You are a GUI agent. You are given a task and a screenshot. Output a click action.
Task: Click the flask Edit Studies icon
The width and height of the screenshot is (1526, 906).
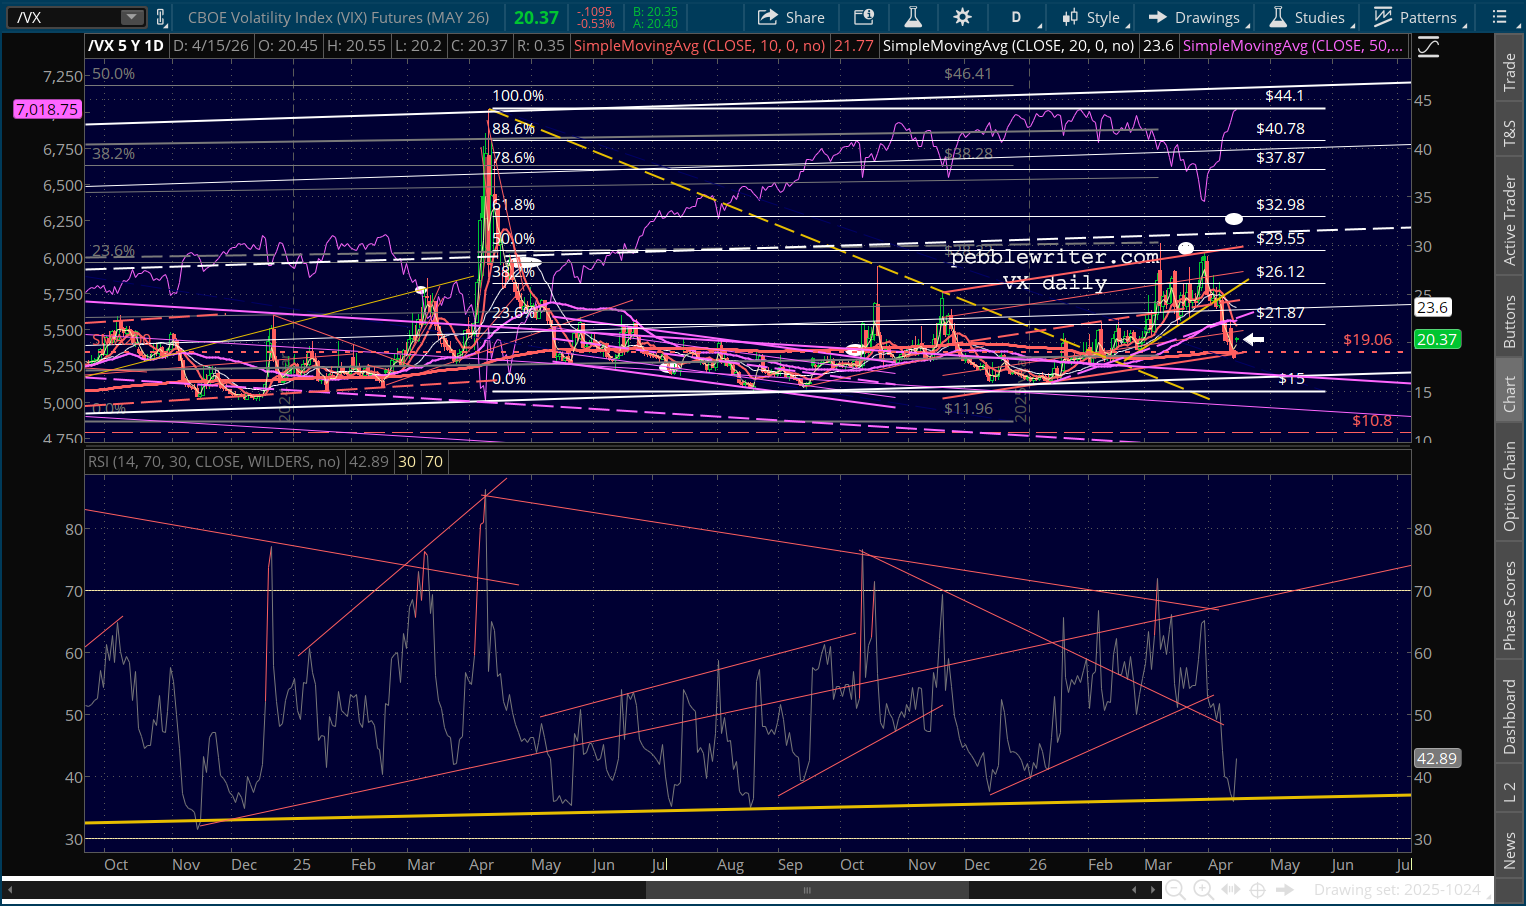coord(912,17)
